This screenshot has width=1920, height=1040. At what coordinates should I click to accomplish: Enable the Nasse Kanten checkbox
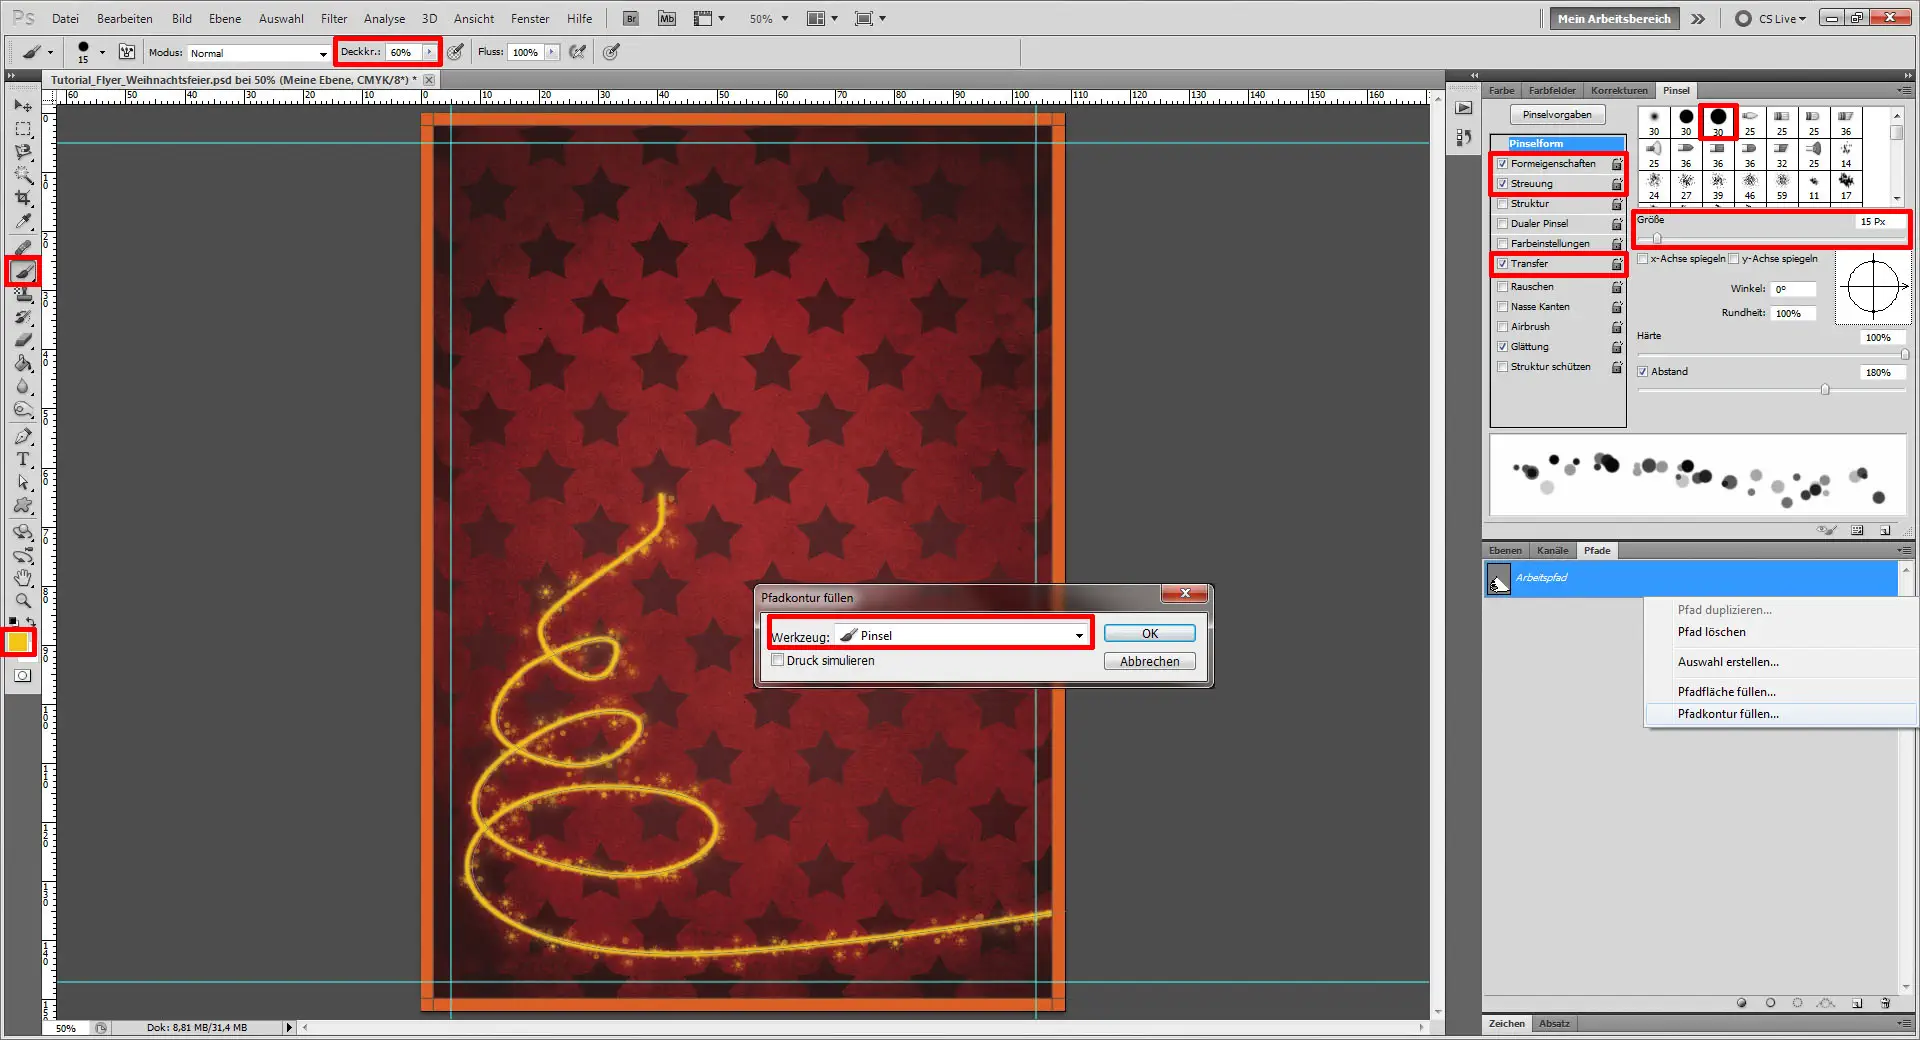[1502, 307]
